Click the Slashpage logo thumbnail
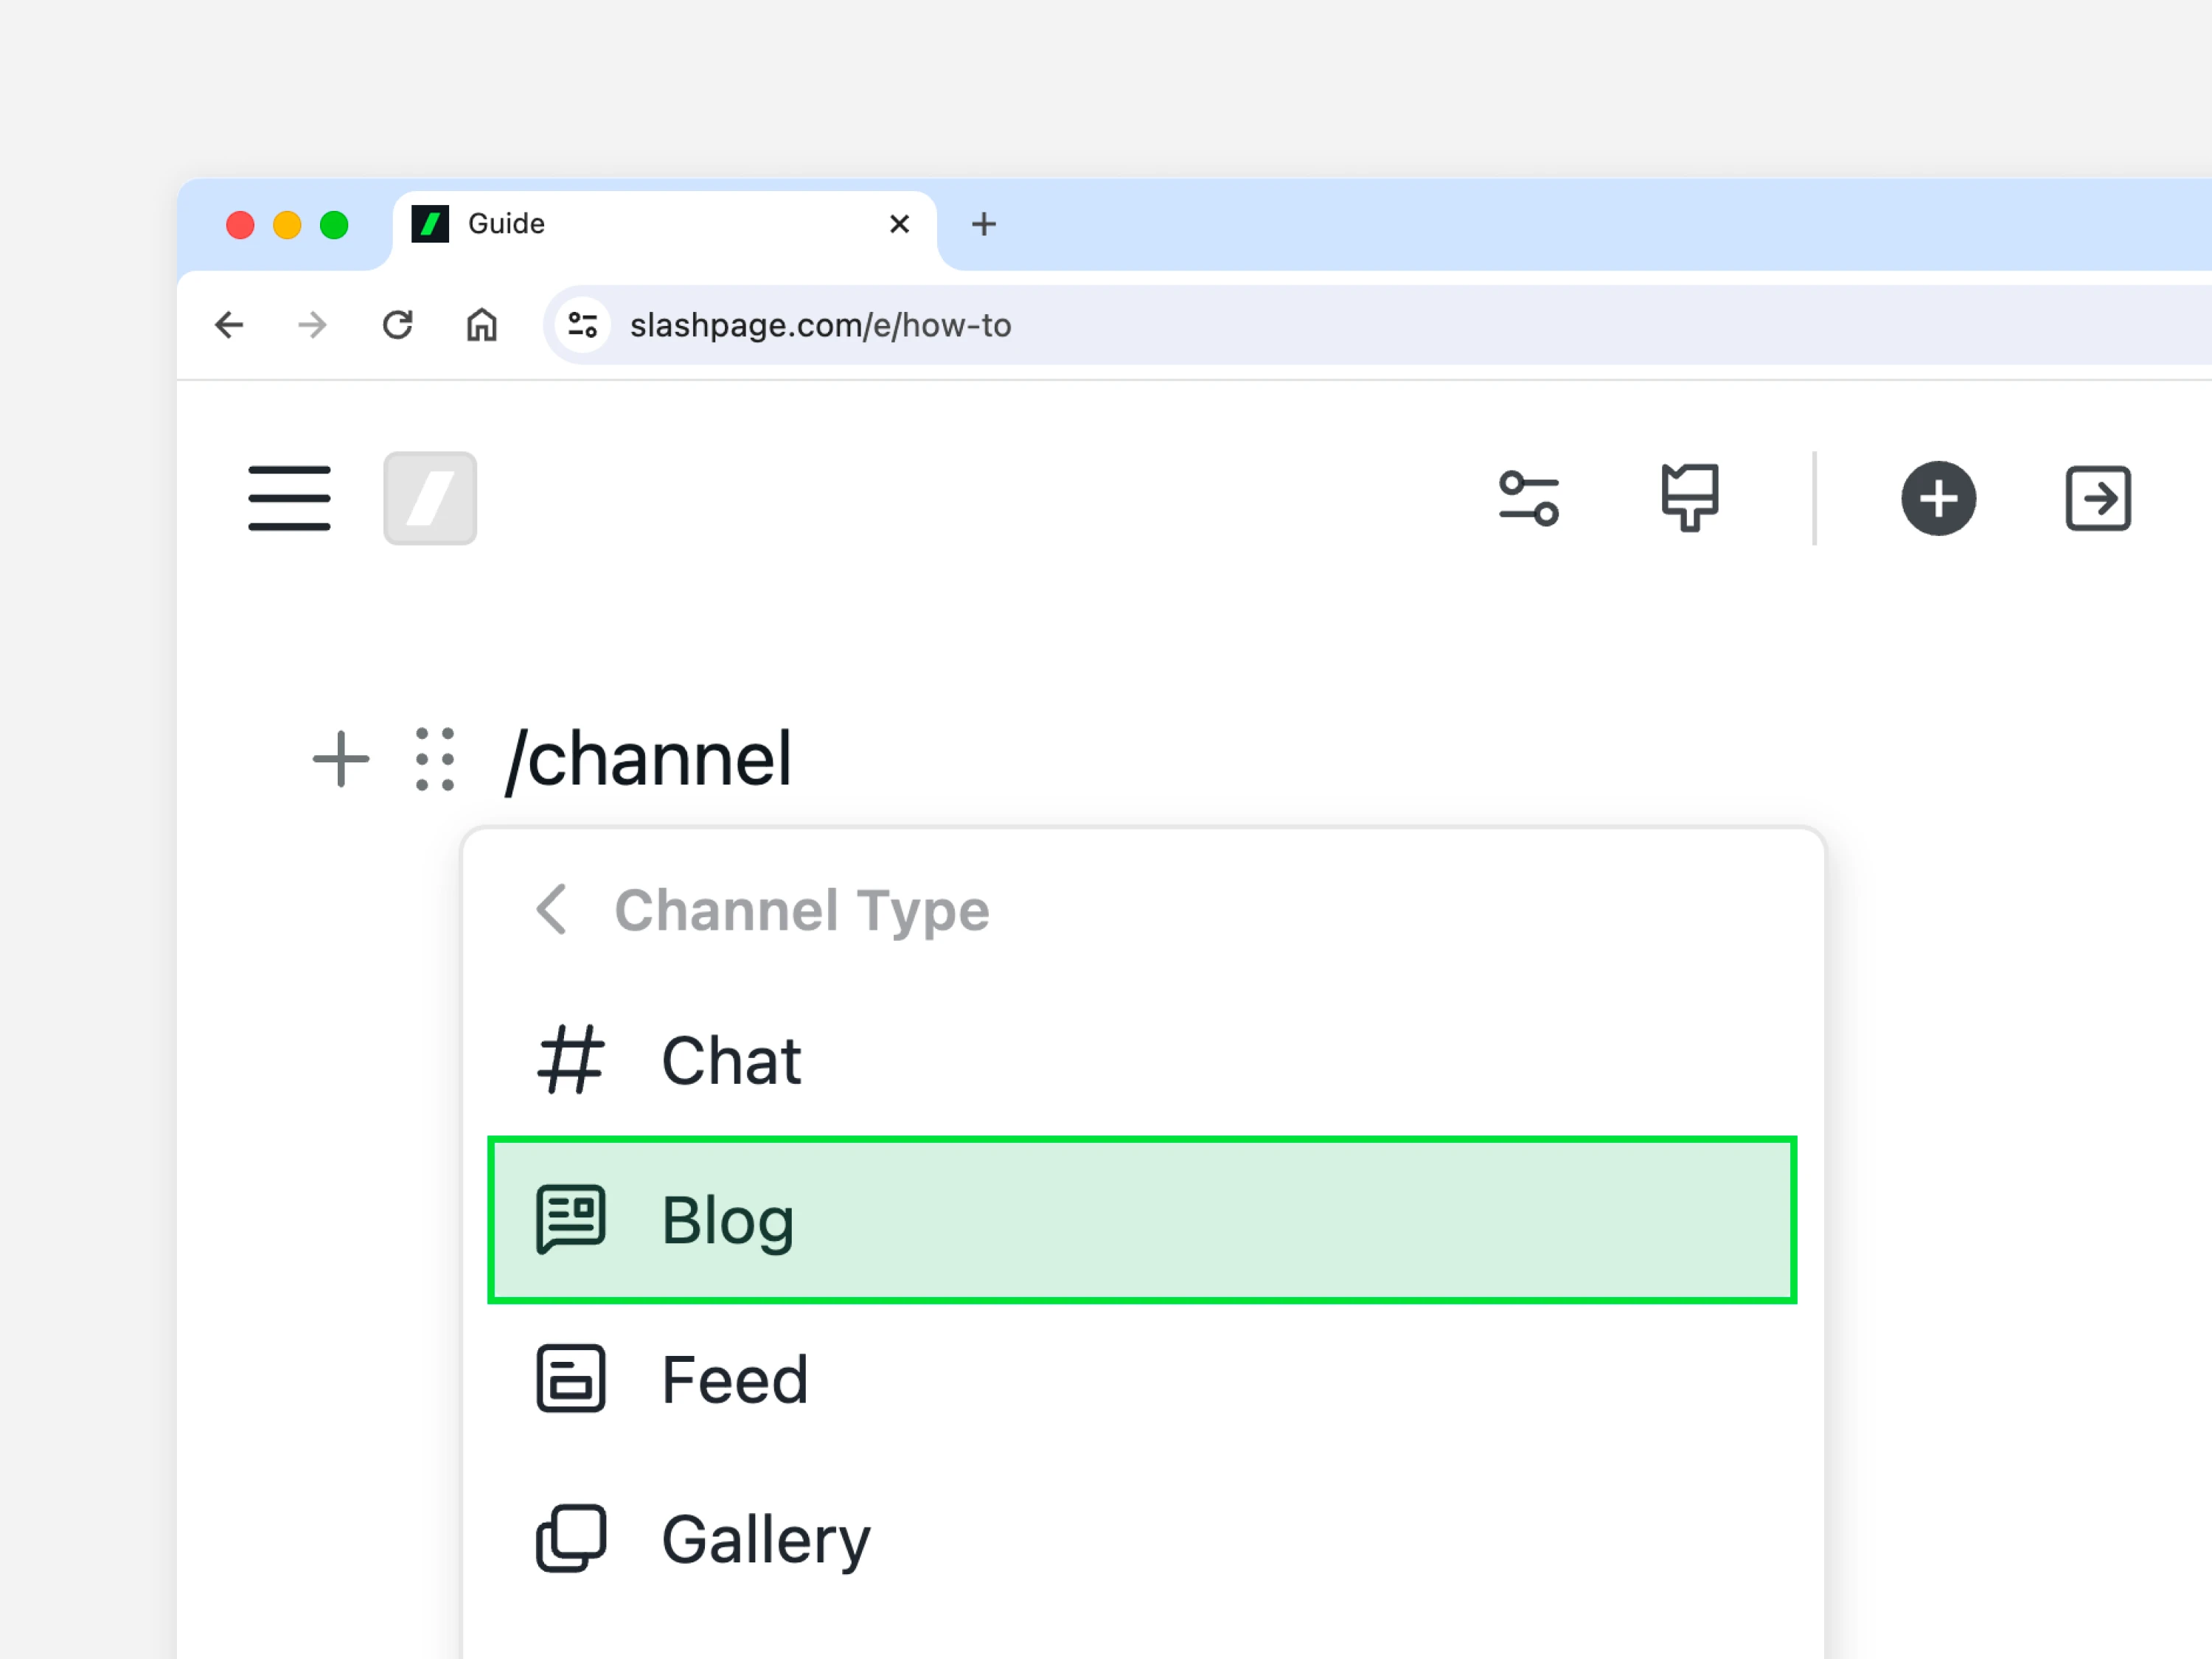Screen dimensions: 2212x1659 430,498
